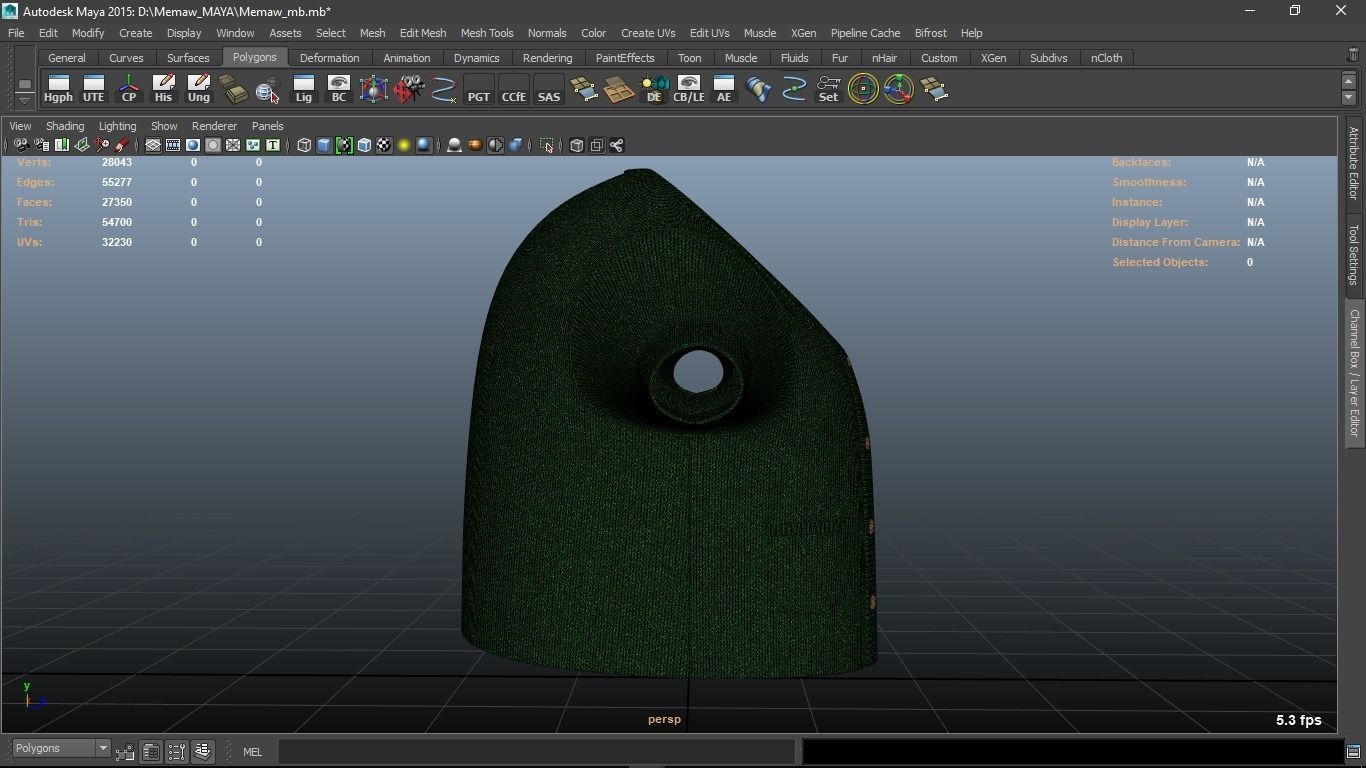The height and width of the screenshot is (768, 1366).
Task: Expand the shelf options arrow at left
Action: coord(25,100)
